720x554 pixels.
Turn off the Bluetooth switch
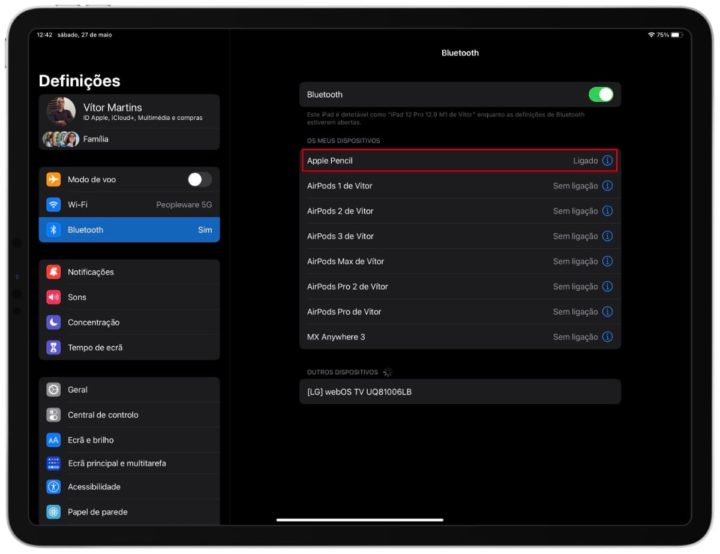pyautogui.click(x=601, y=95)
